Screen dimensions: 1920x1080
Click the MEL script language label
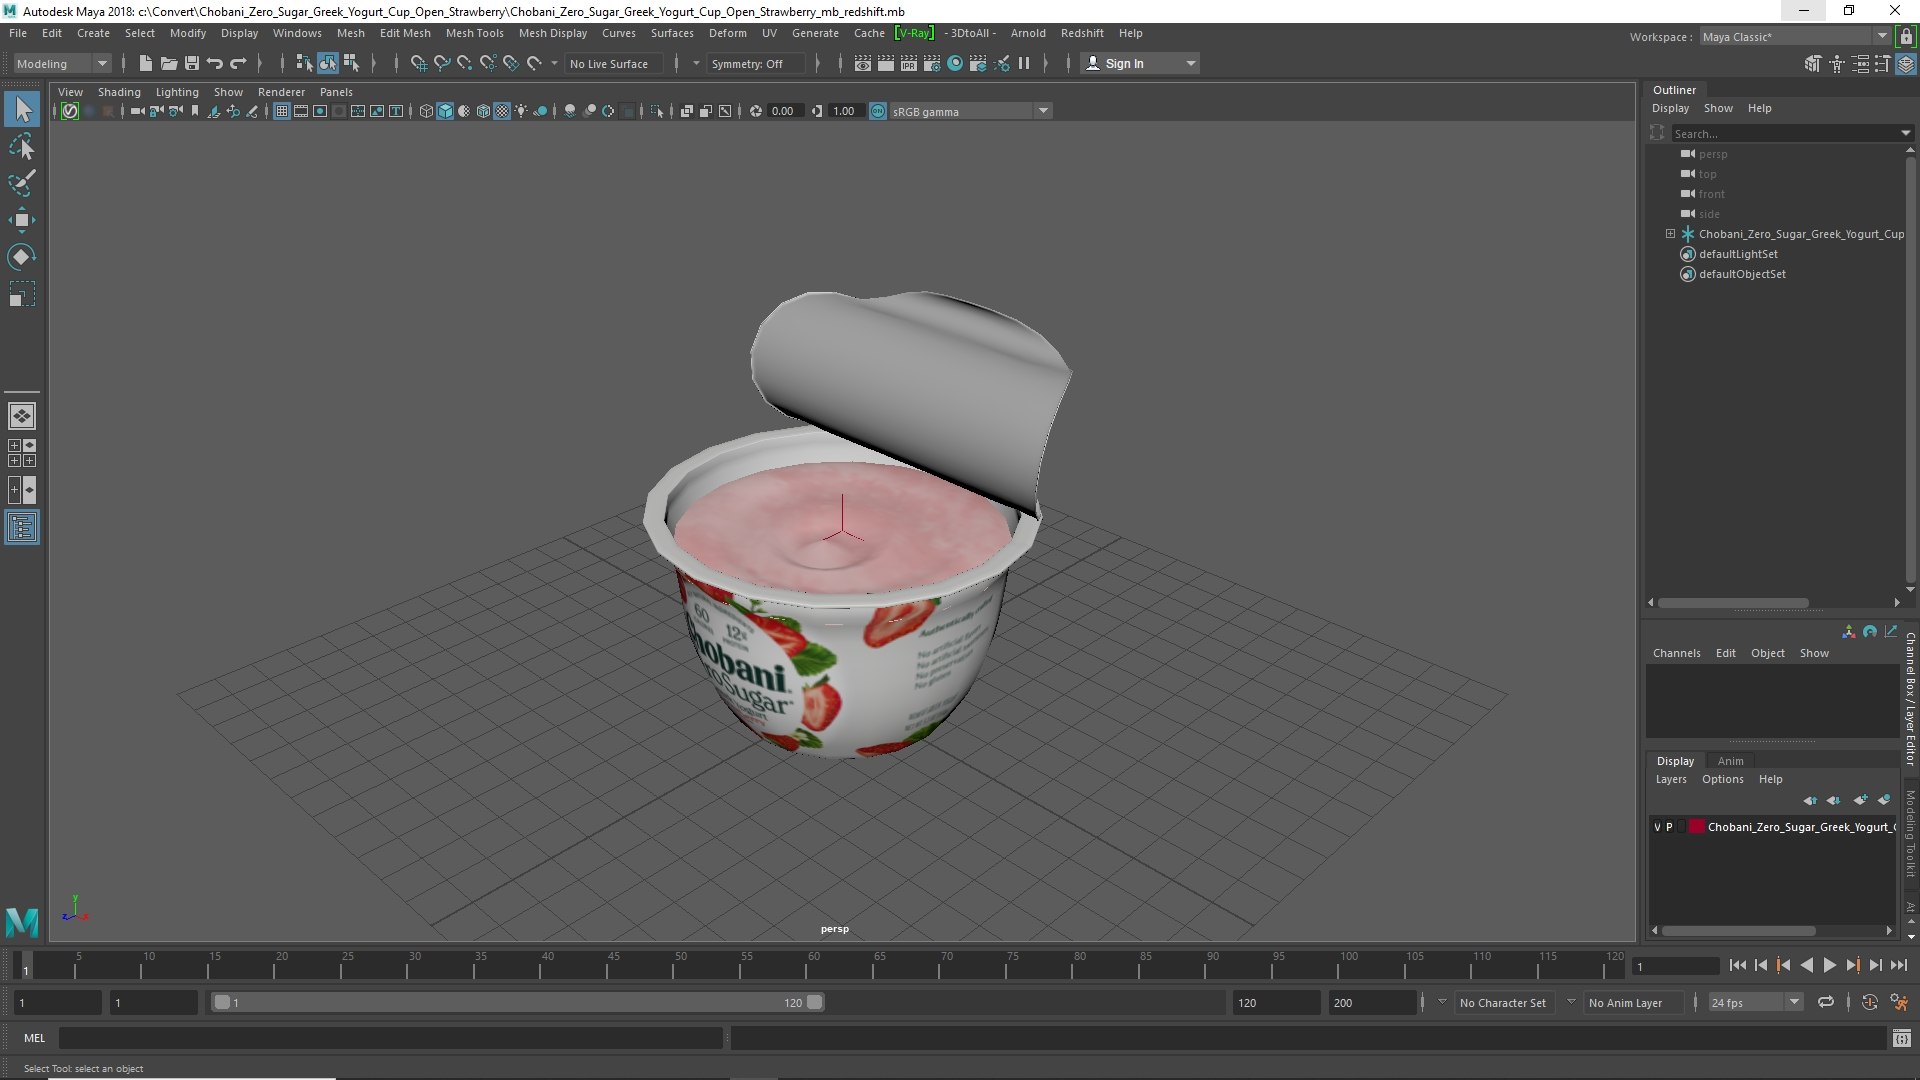pos(35,1038)
